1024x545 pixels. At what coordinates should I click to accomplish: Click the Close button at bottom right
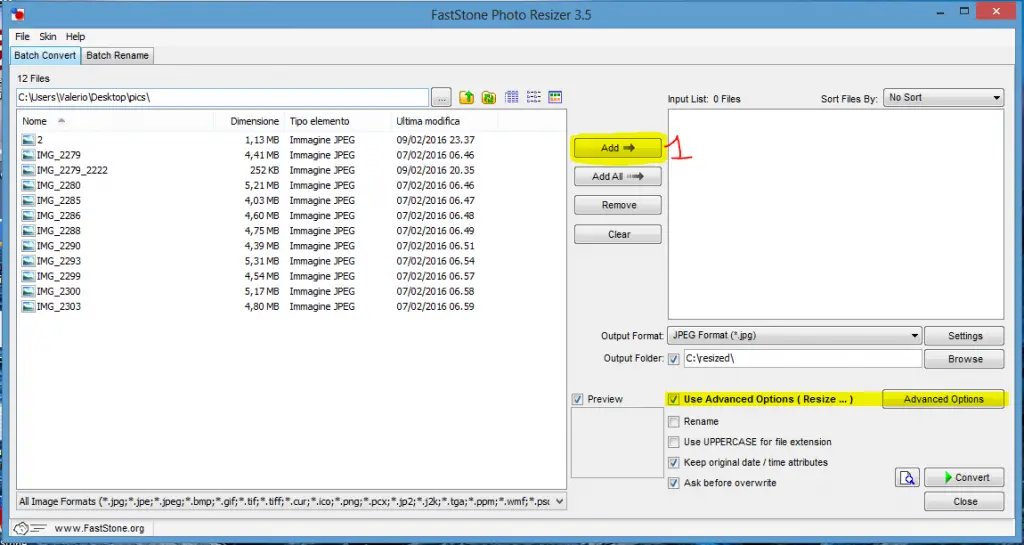pos(965,502)
